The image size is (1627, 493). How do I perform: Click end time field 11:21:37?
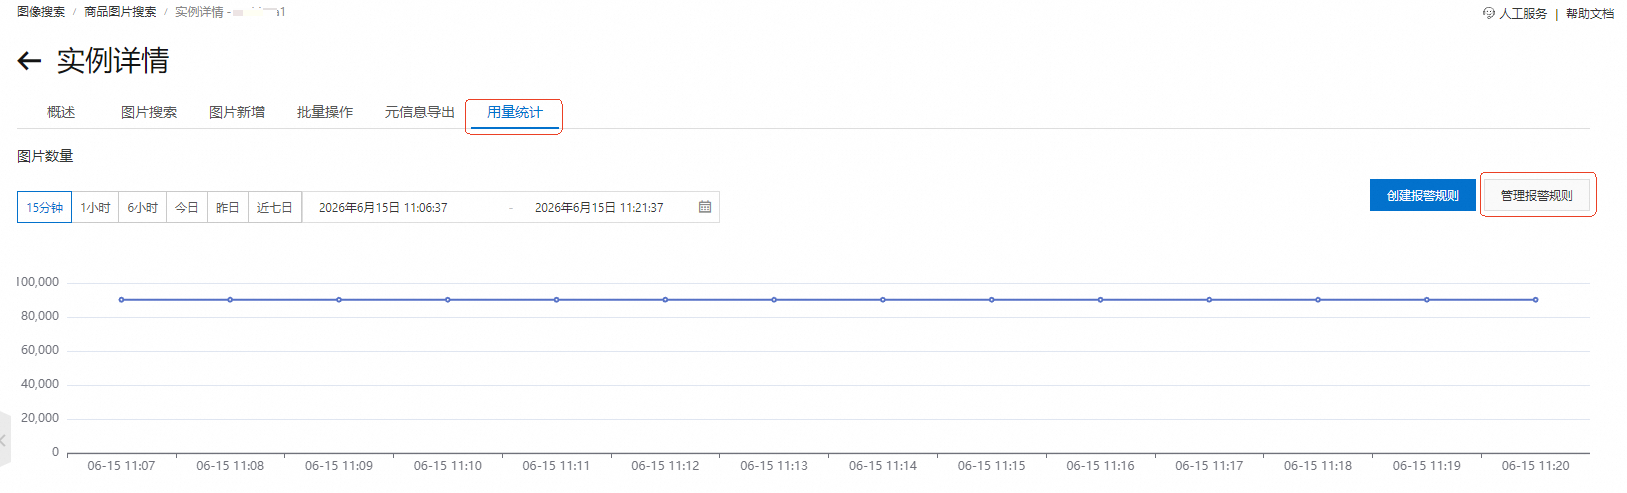pyautogui.click(x=599, y=207)
